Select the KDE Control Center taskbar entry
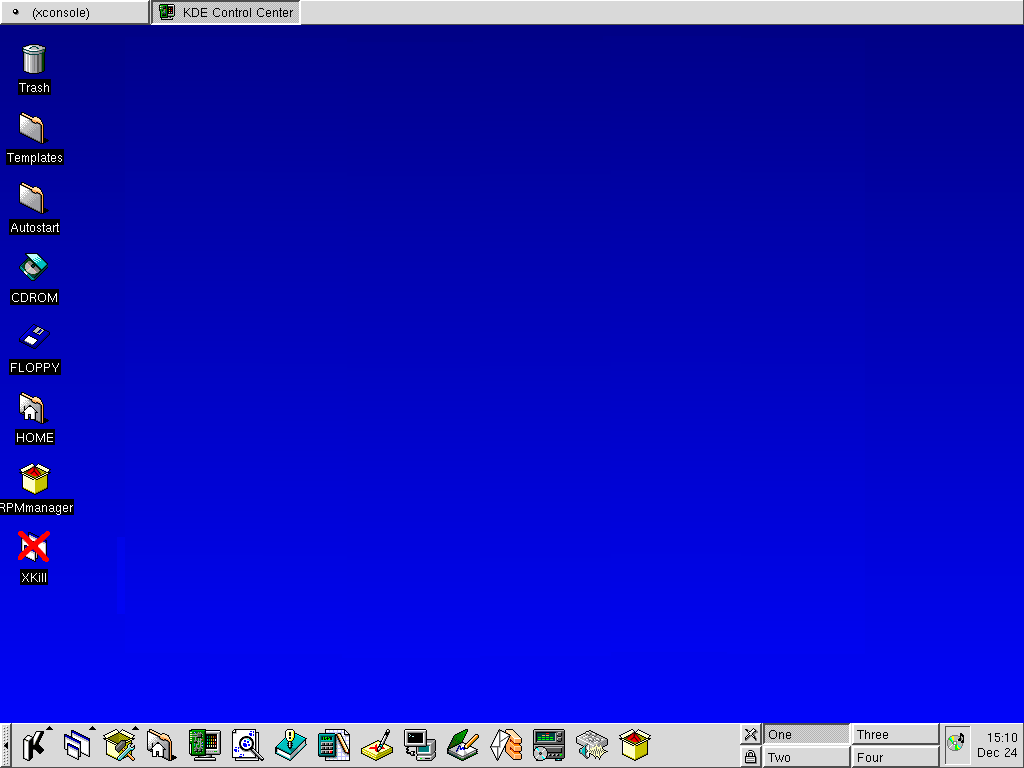This screenshot has width=1024, height=768. 226,12
